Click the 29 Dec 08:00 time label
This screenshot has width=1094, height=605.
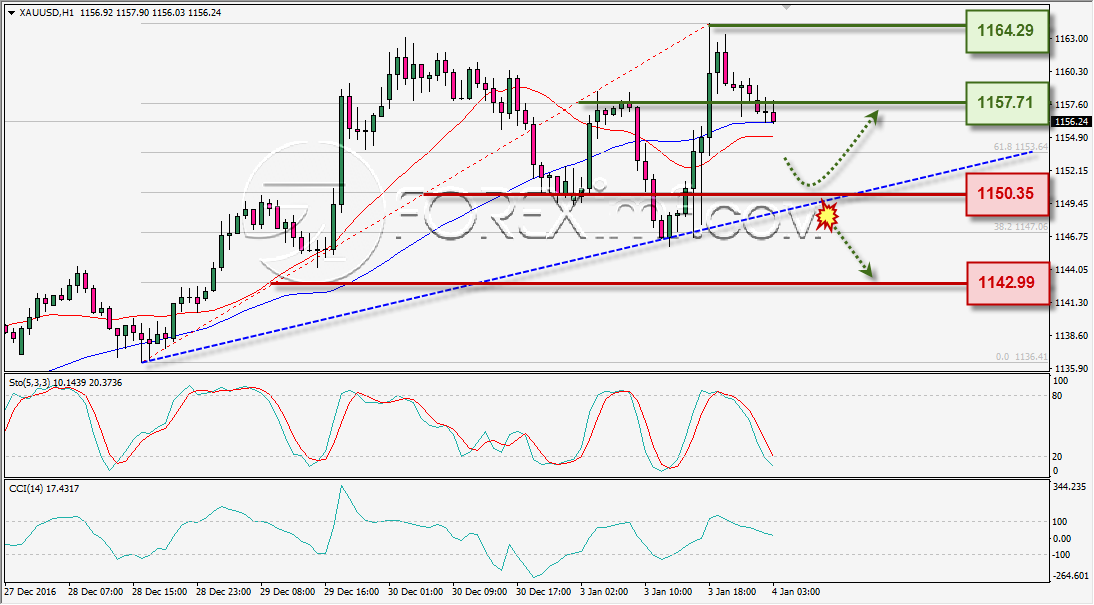click(288, 592)
